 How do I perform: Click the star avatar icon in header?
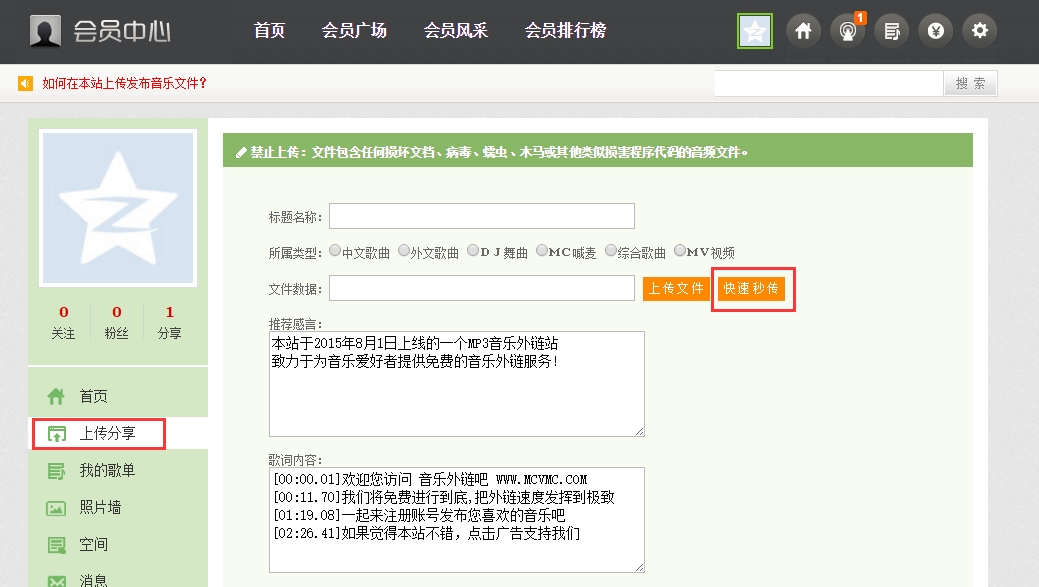755,32
